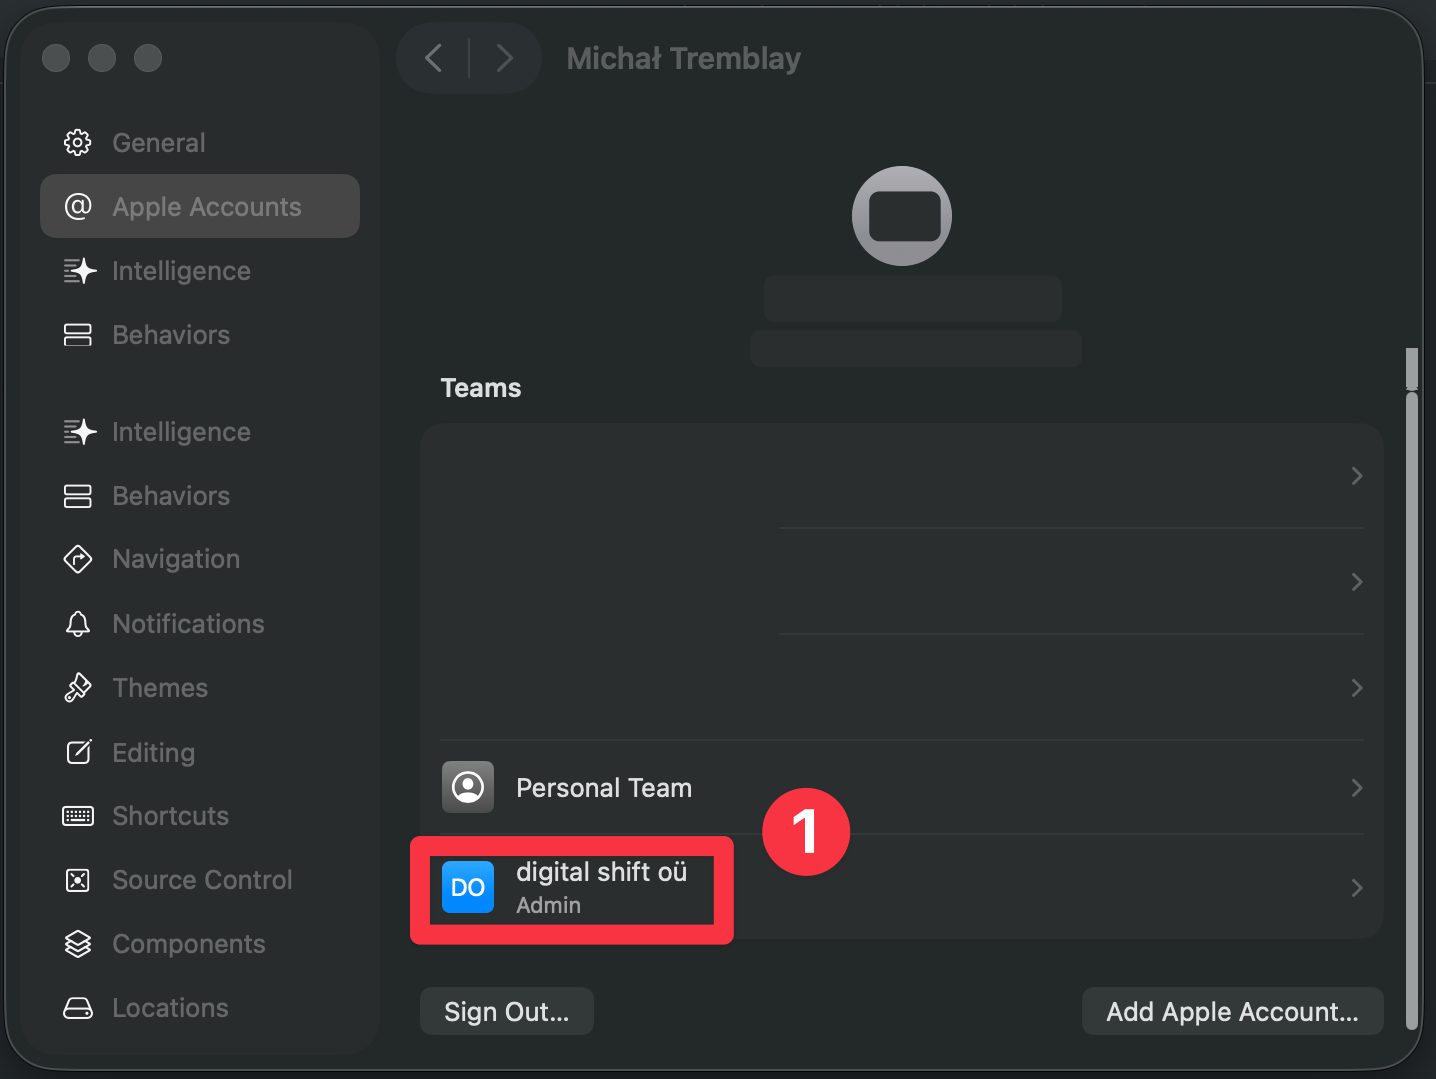1436x1079 pixels.
Task: Click the Sign Out button
Action: click(506, 1011)
